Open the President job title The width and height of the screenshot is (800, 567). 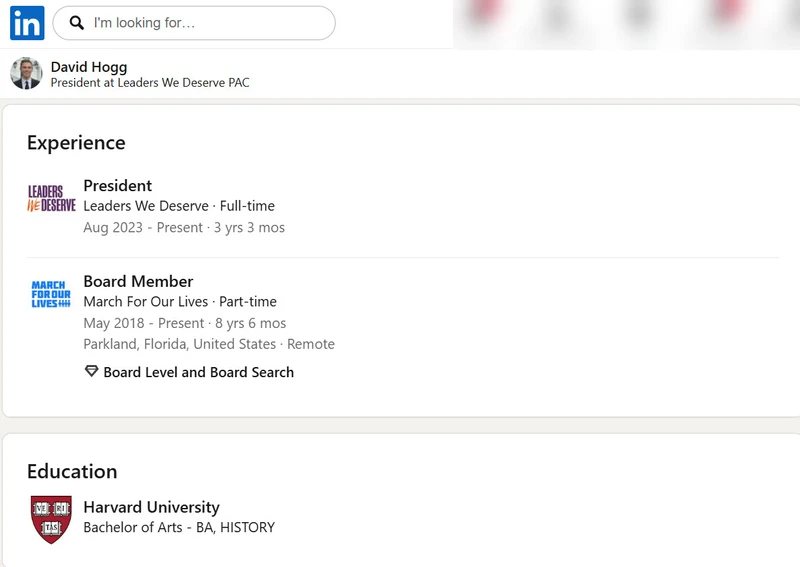(x=118, y=185)
